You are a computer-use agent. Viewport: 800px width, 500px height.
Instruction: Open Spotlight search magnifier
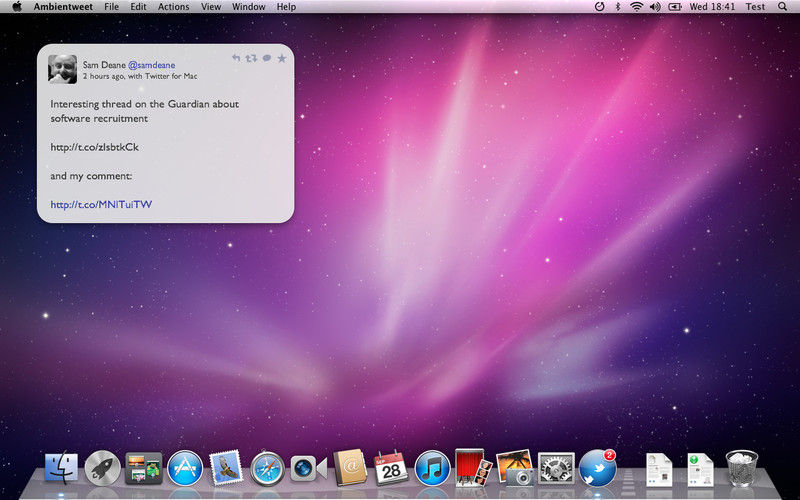782,7
